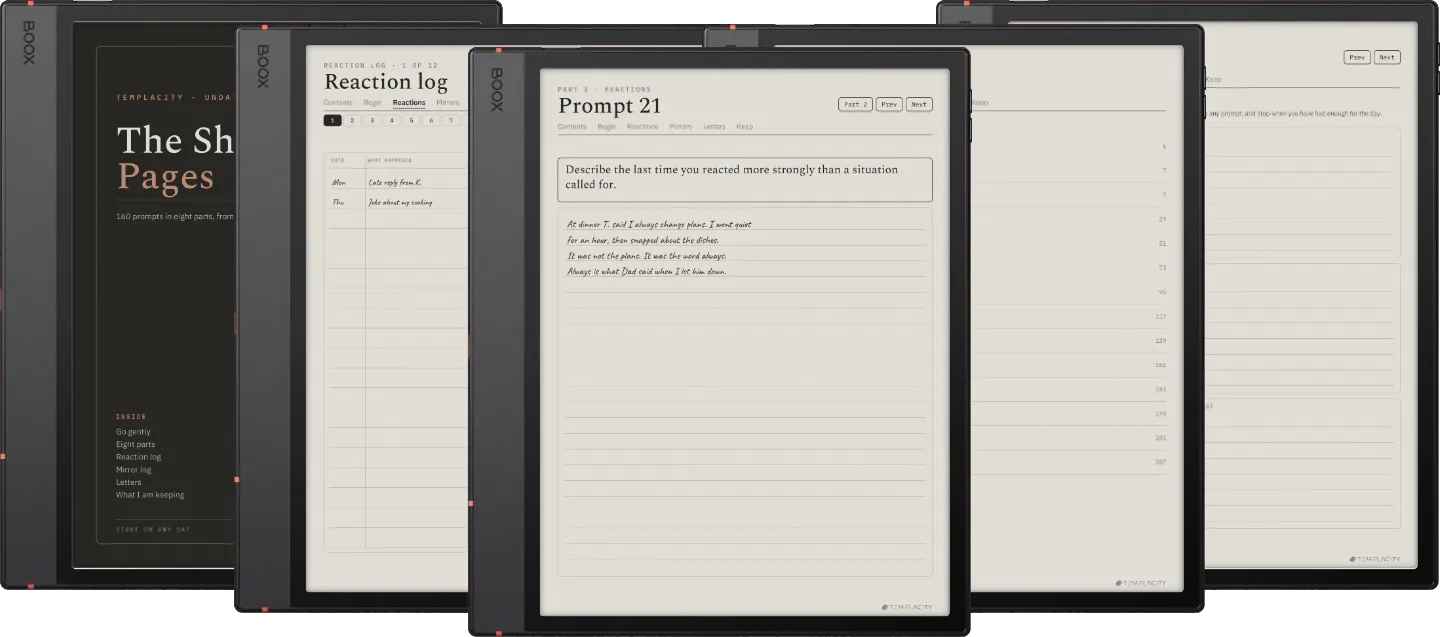Open 'What I am keeping' link on cover
This screenshot has height=637, width=1440.
coord(150,495)
